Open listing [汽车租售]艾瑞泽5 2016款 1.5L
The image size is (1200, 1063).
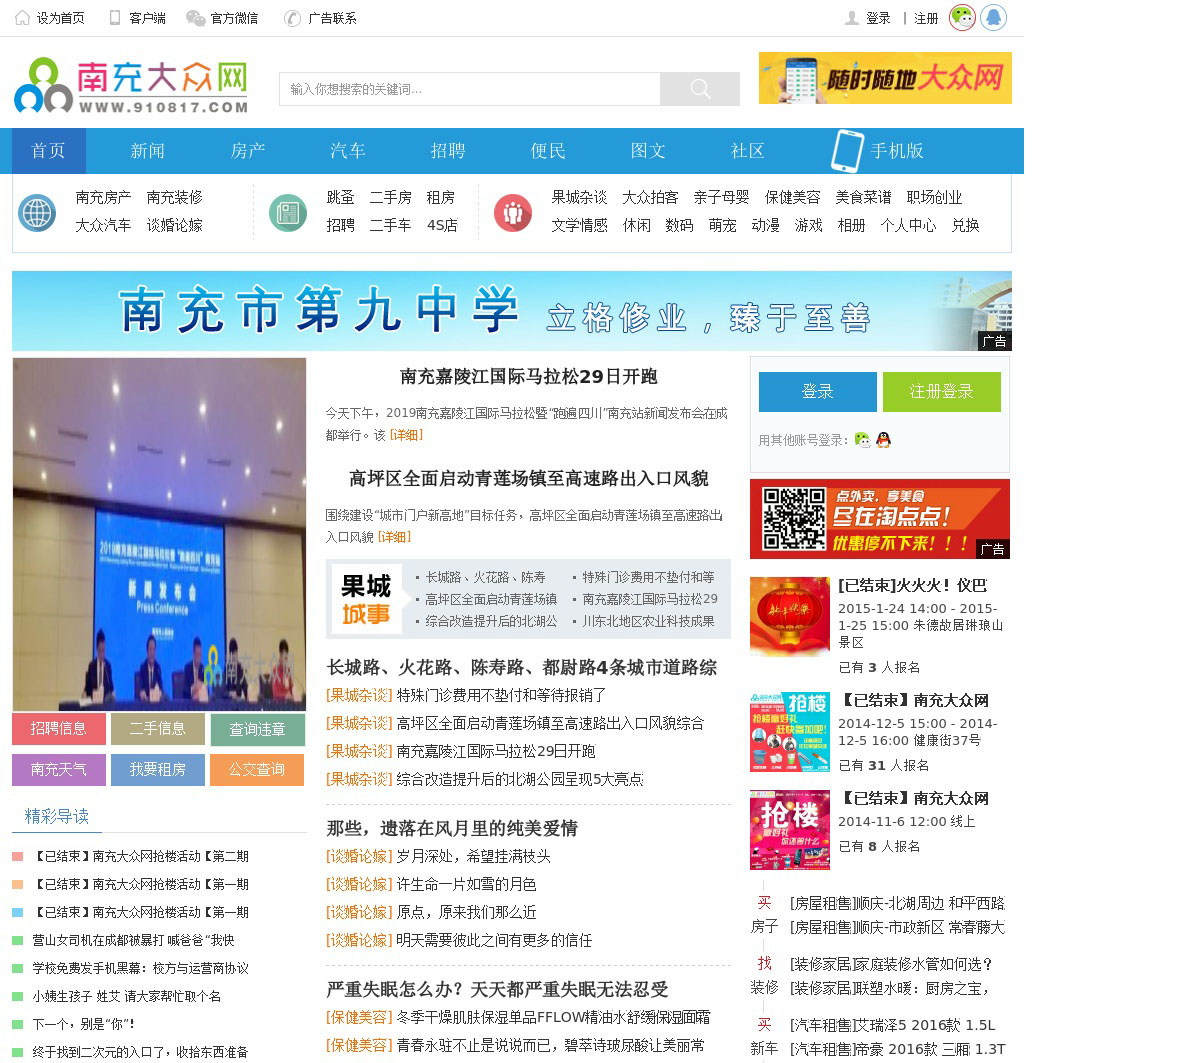pyautogui.click(x=893, y=1025)
